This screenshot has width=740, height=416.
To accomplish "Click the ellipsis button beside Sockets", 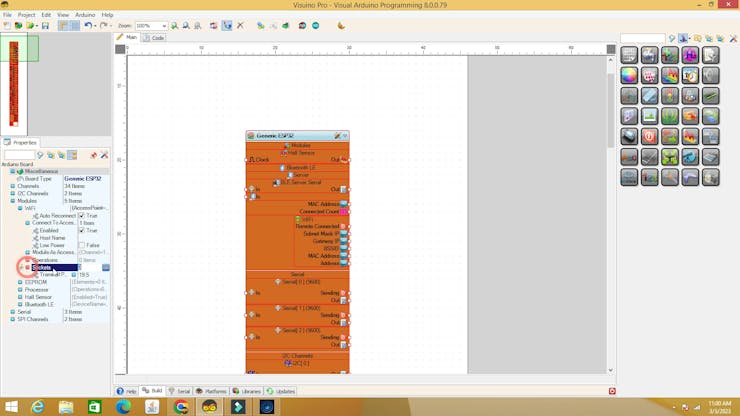I will point(105,268).
